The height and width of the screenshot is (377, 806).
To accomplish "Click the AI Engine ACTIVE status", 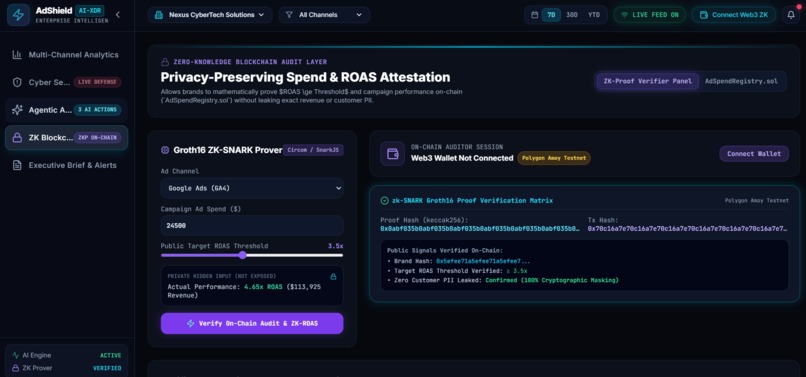I will [x=111, y=355].
